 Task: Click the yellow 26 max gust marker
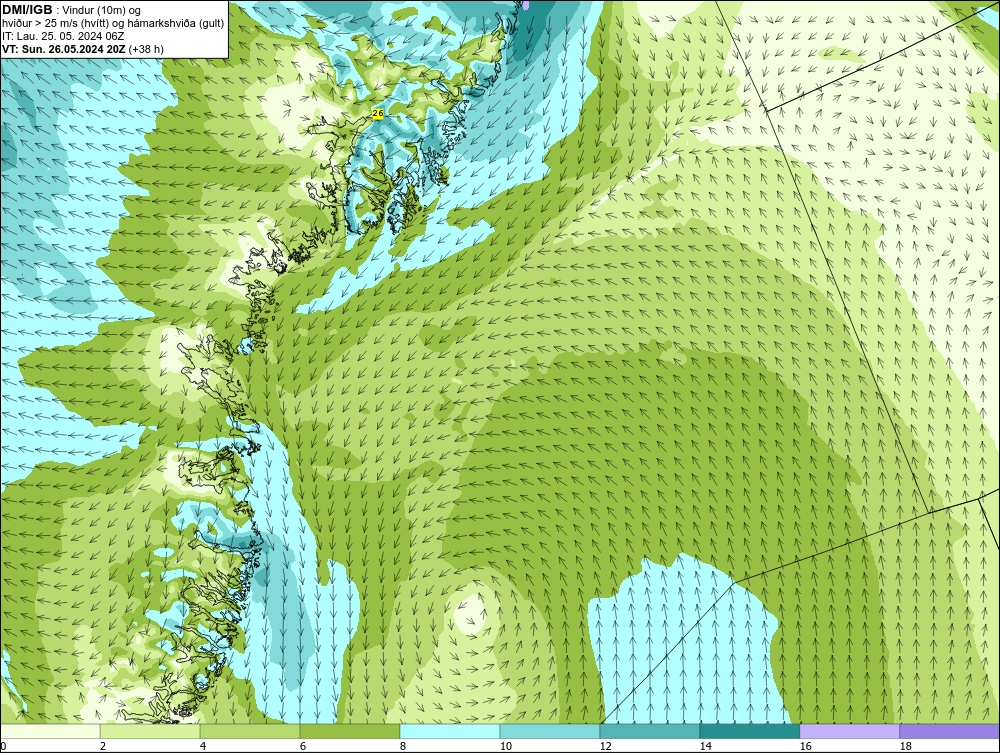coord(378,113)
